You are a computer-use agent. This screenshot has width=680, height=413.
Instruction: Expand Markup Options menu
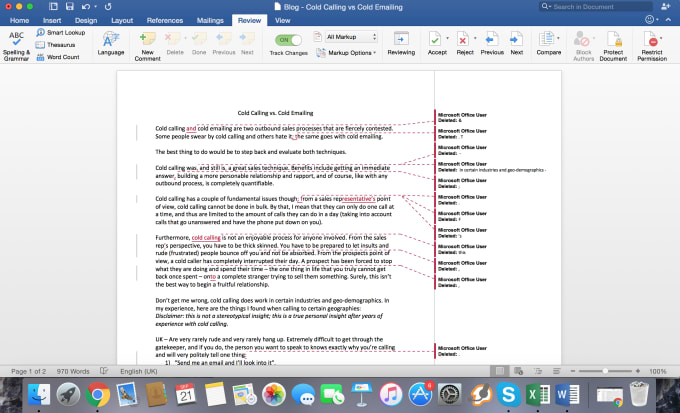pos(346,52)
